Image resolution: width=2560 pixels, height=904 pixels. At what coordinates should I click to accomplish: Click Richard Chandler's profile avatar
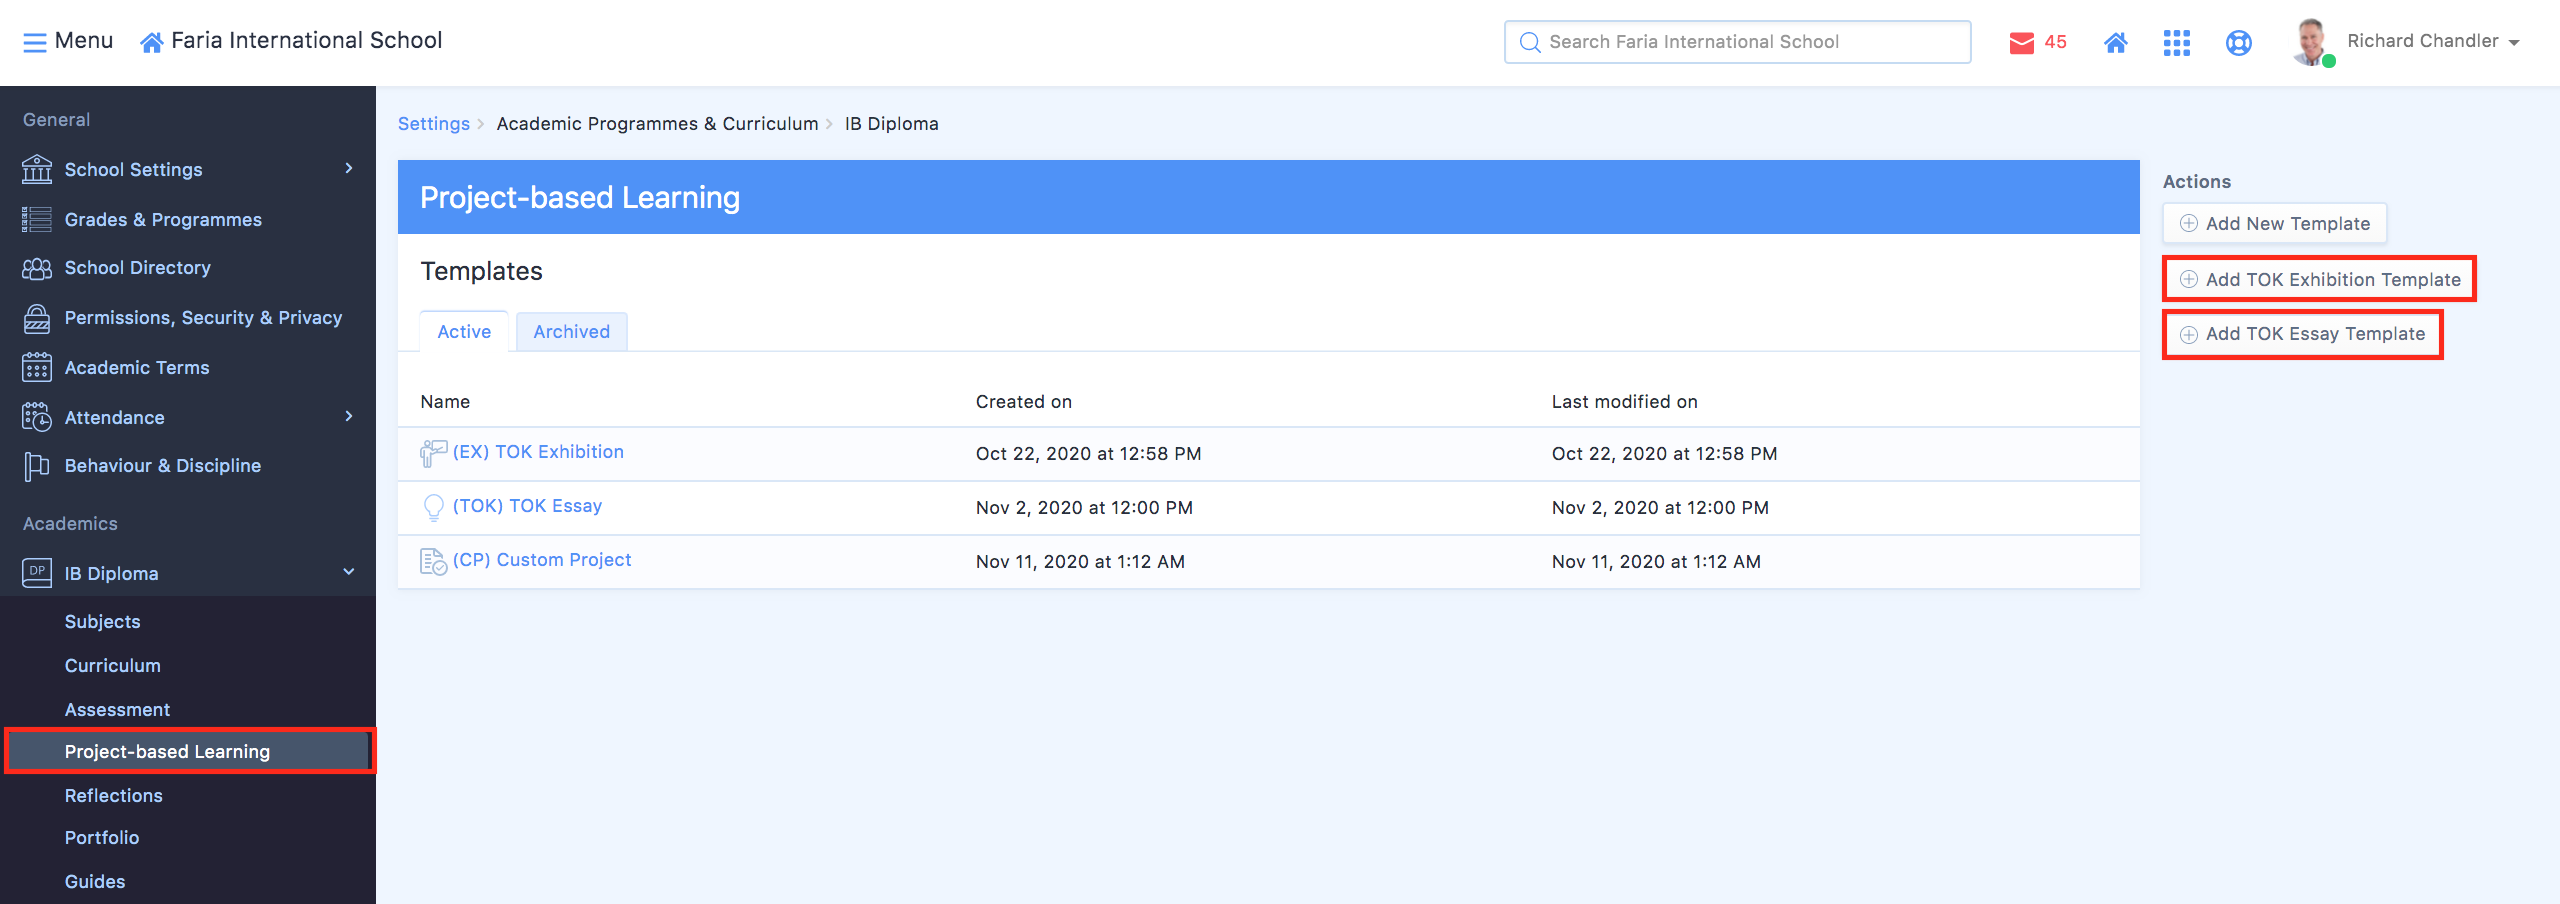[2311, 42]
